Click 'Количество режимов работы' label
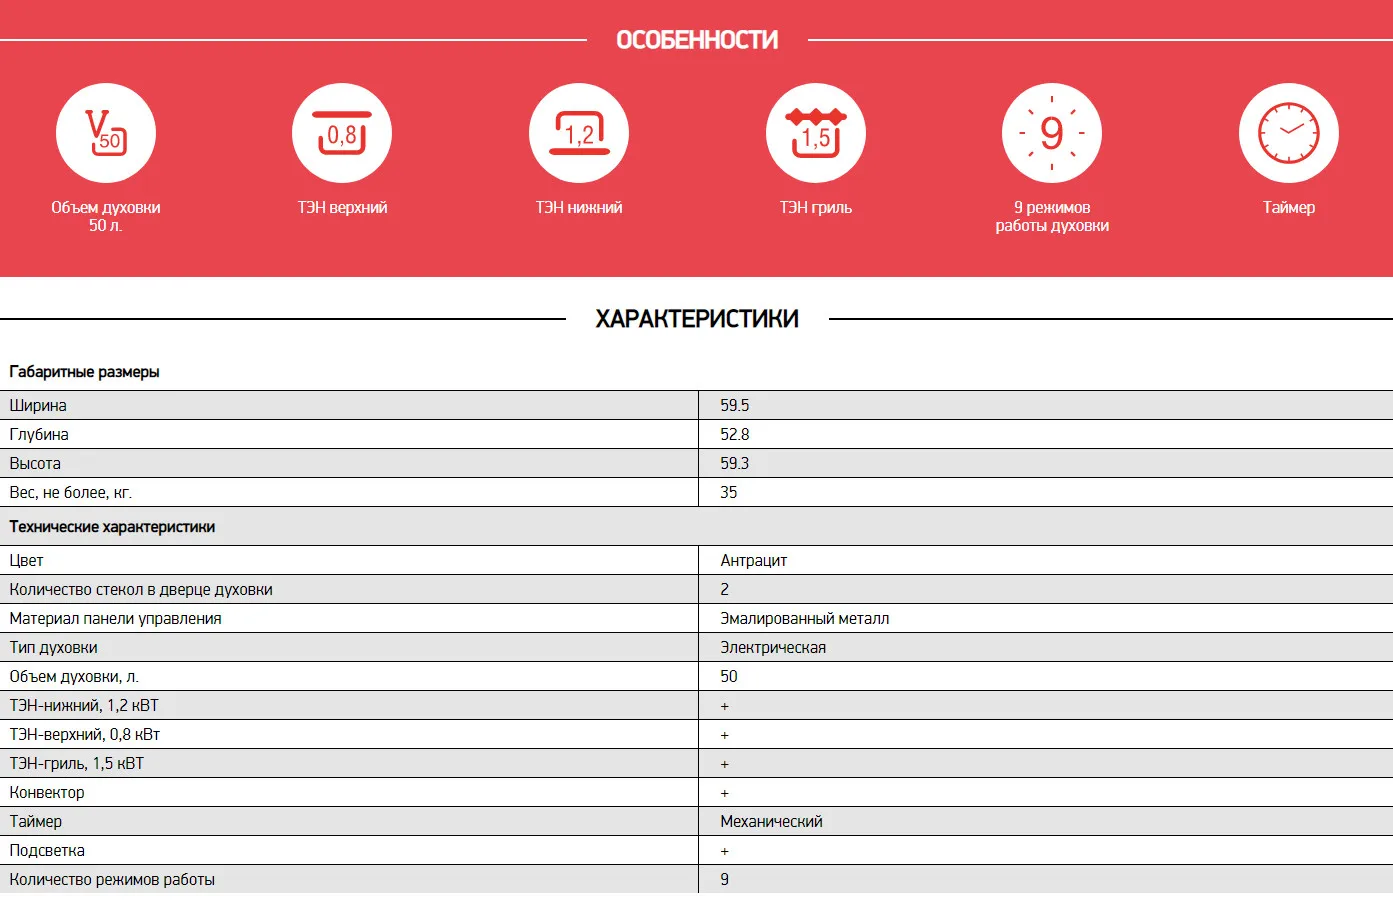 point(112,879)
